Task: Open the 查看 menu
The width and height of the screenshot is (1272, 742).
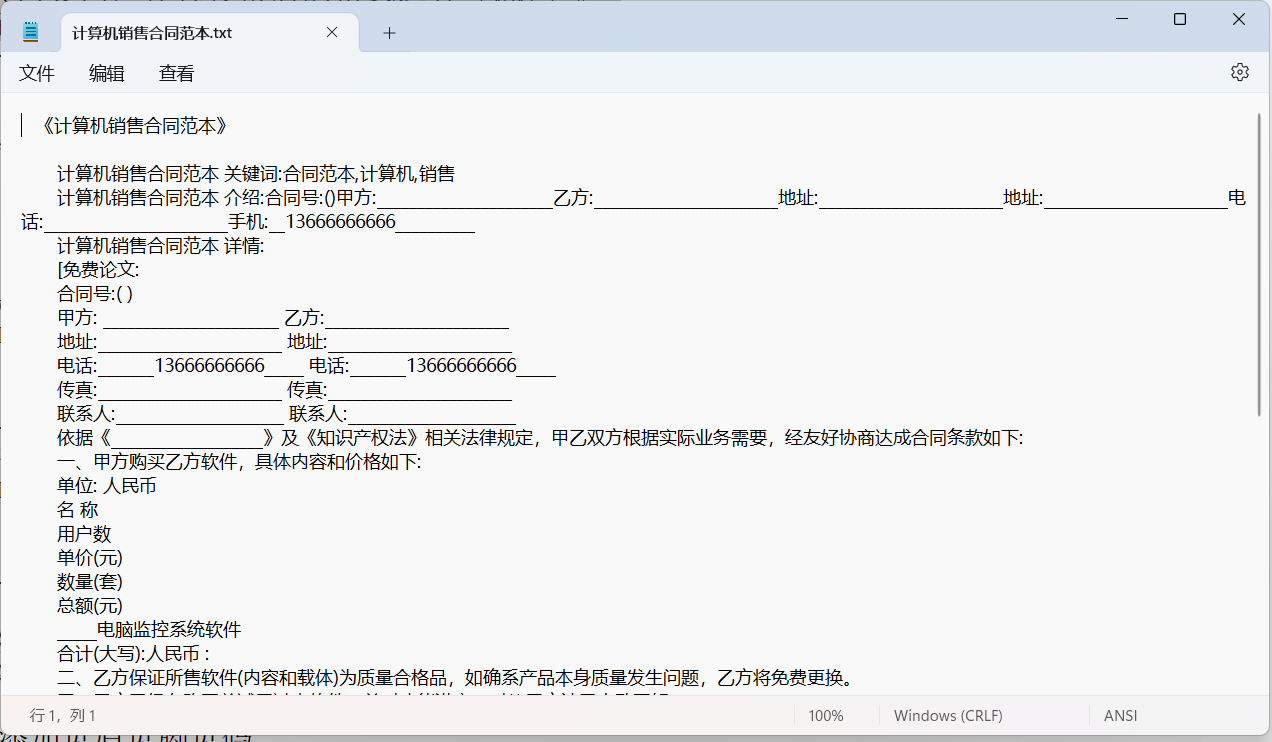Action: (175, 72)
